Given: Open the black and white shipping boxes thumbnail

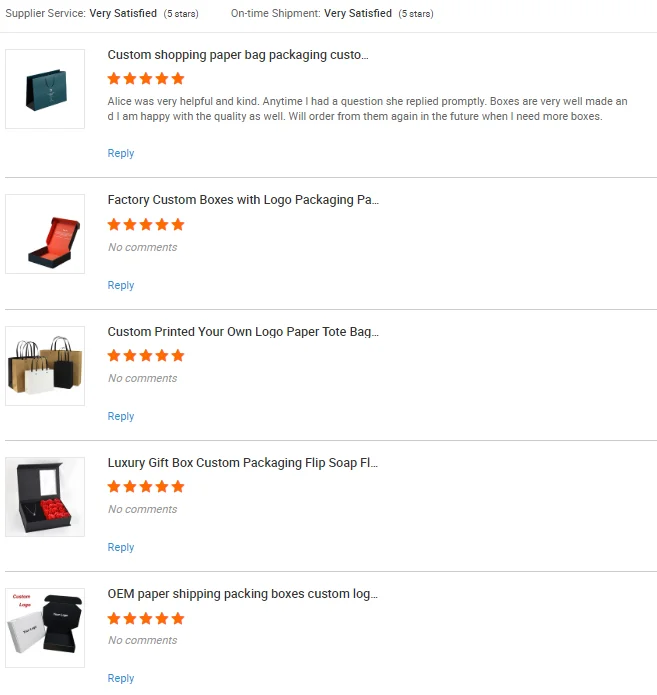Looking at the screenshot, I should point(45,628).
